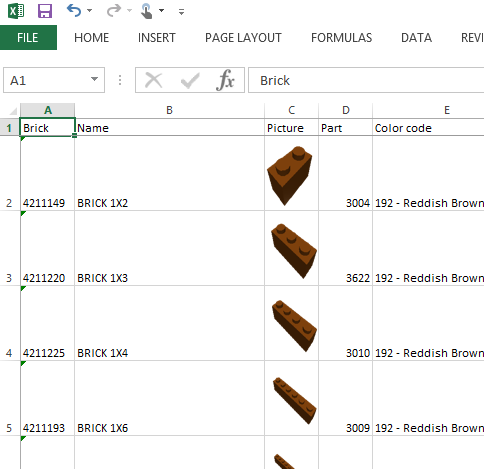The image size is (484, 469).
Task: Select Reddish Brown color cell in row 3
Action: (428, 248)
